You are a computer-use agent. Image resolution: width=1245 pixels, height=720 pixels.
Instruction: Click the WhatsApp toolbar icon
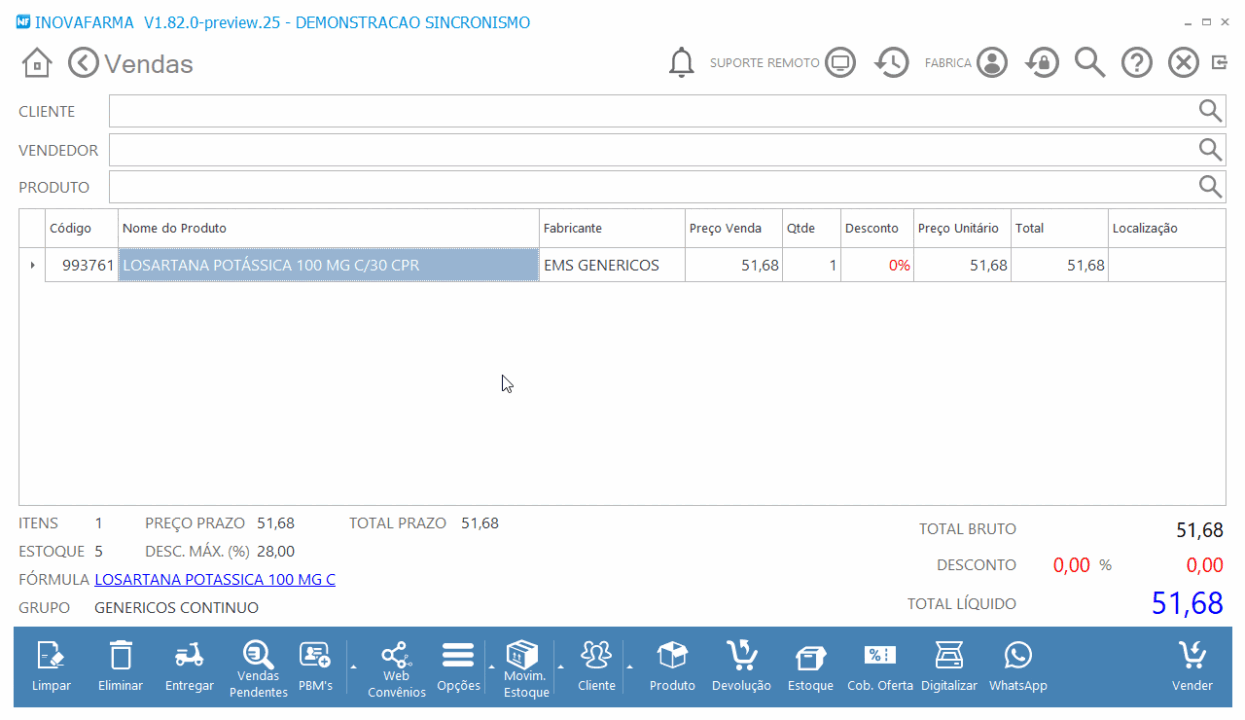click(x=1018, y=667)
